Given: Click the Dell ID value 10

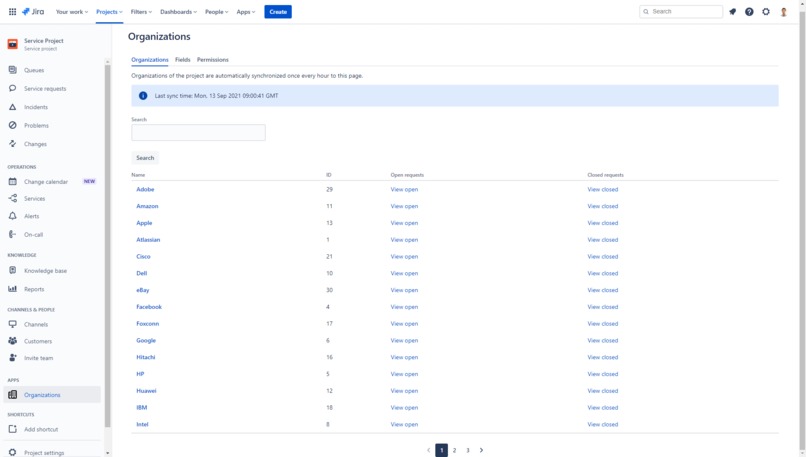Looking at the screenshot, I should (329, 273).
